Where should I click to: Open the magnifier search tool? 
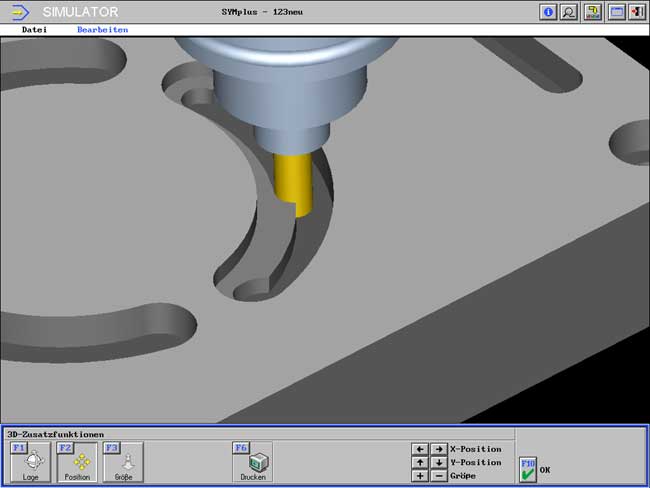tap(569, 12)
